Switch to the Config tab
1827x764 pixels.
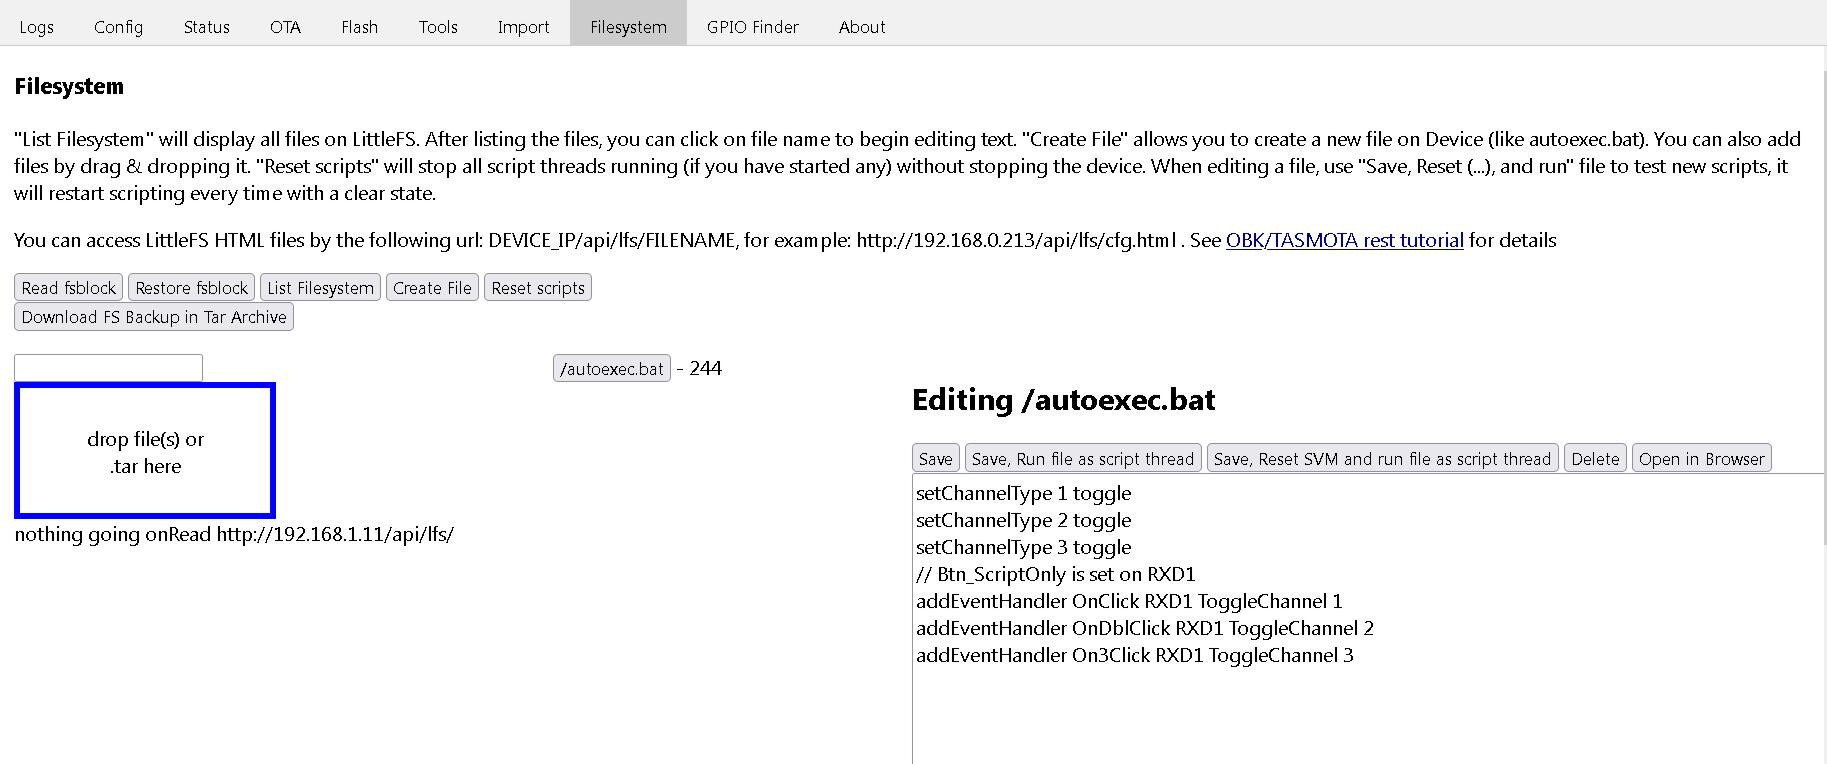pyautogui.click(x=118, y=27)
